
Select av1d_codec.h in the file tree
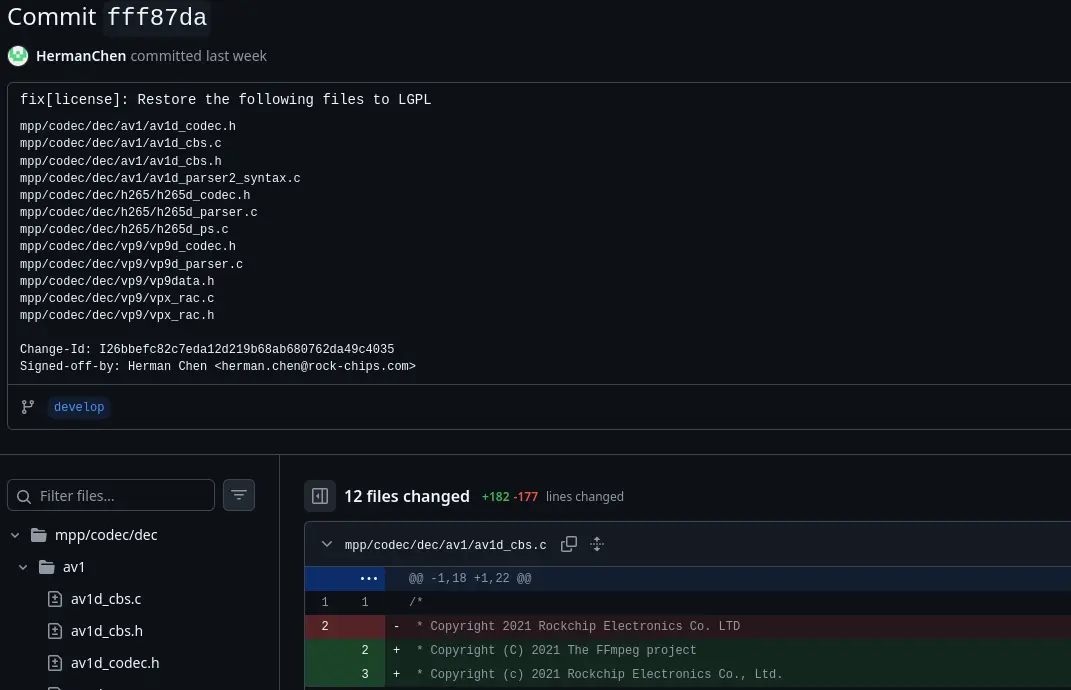tap(114, 663)
